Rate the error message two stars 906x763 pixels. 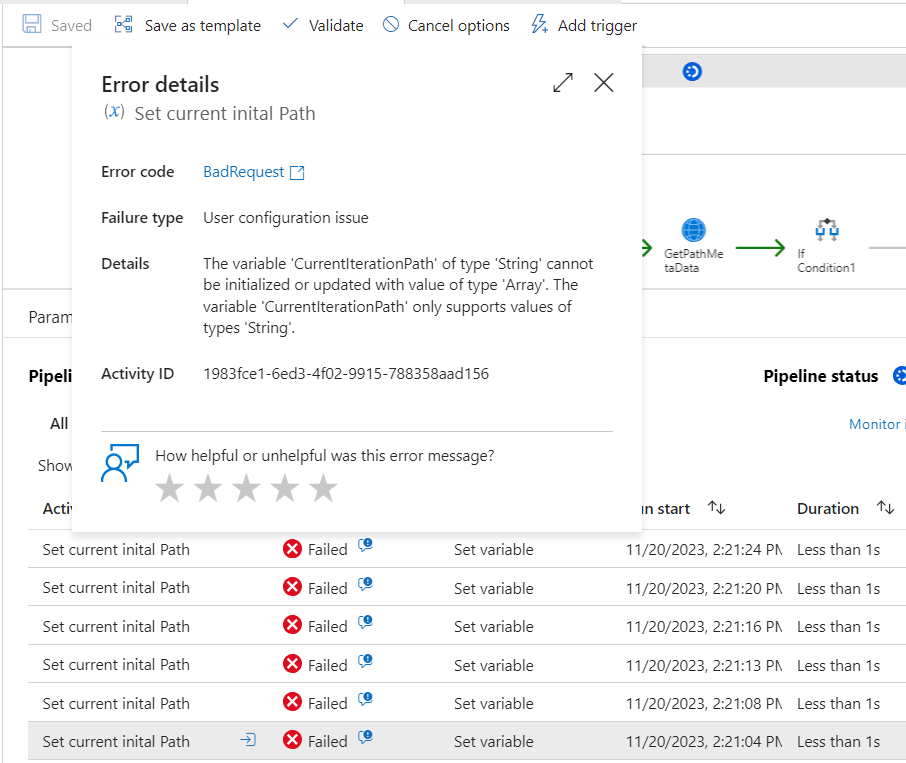click(208, 489)
